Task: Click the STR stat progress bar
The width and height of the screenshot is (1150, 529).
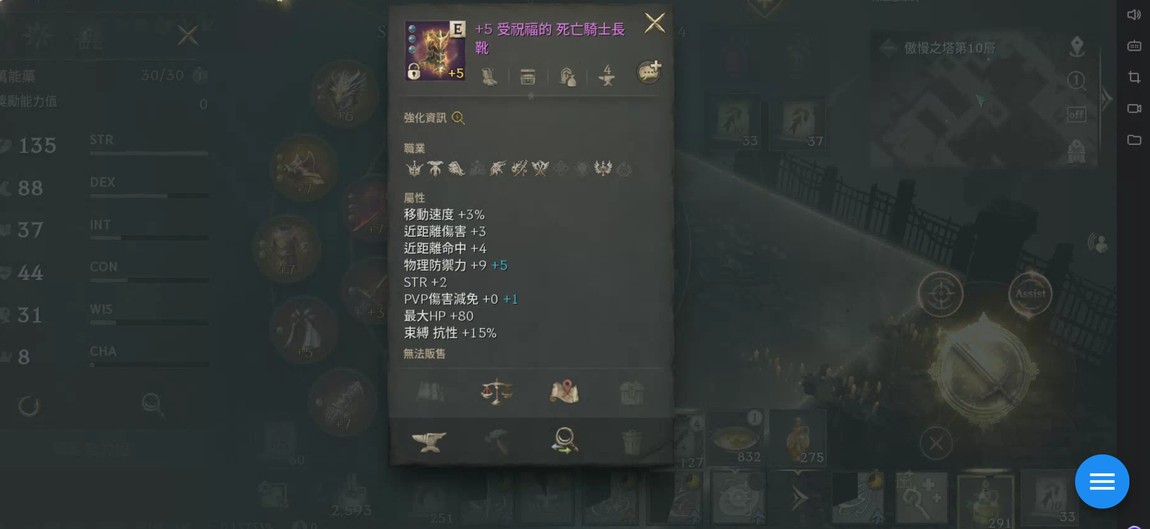Action: point(149,153)
